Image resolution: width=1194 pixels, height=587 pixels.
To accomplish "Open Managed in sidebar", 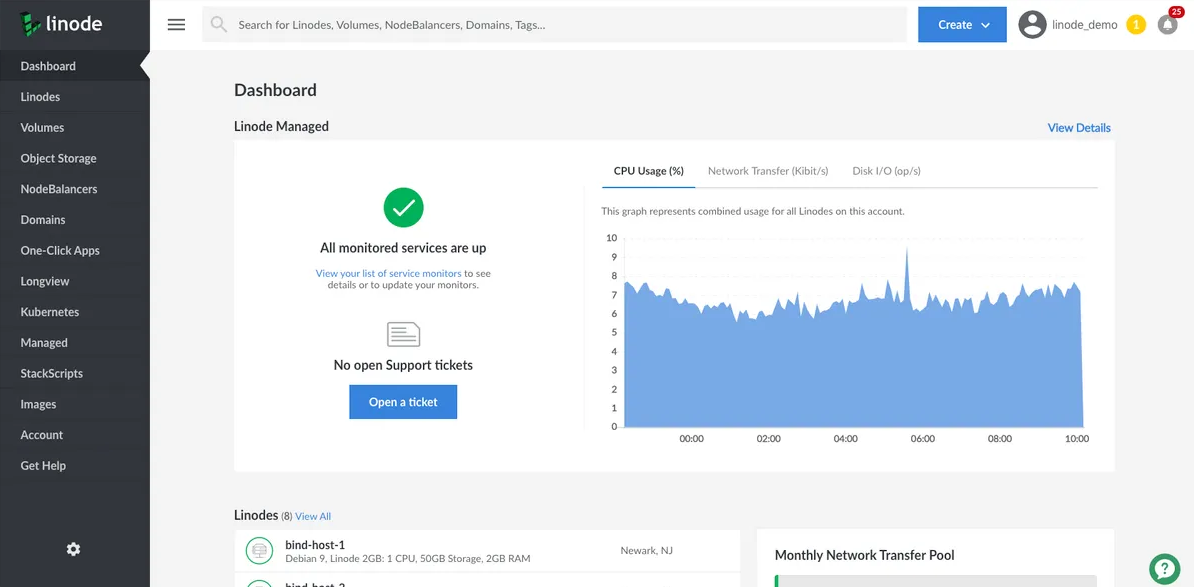I will pos(75,343).
